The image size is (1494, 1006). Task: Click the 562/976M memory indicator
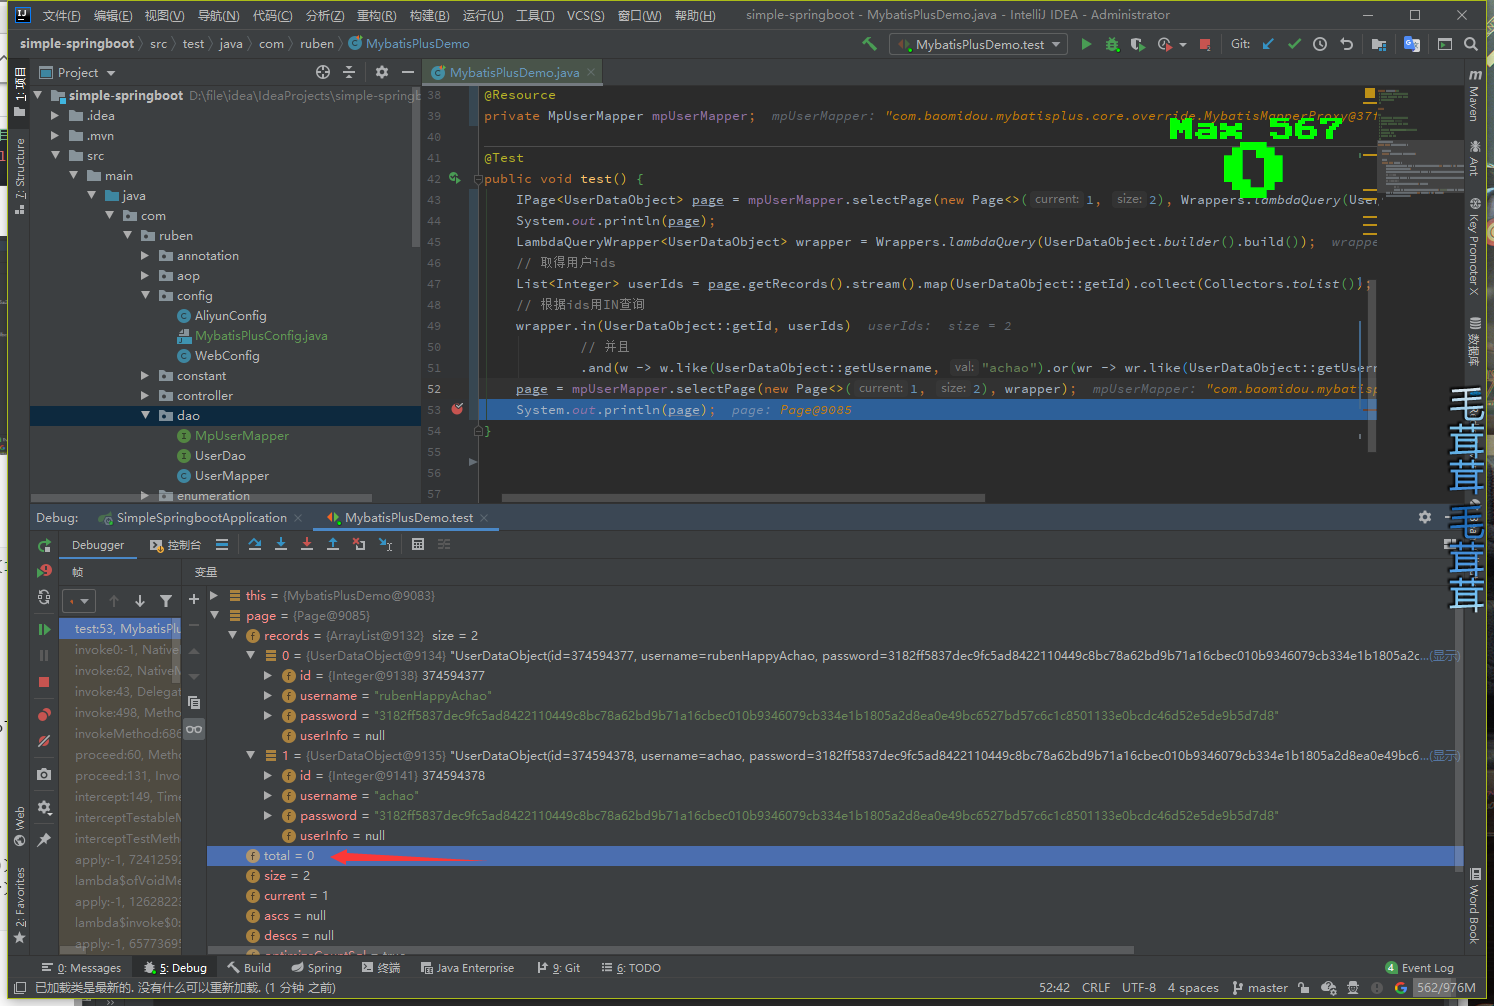[x=1445, y=988]
